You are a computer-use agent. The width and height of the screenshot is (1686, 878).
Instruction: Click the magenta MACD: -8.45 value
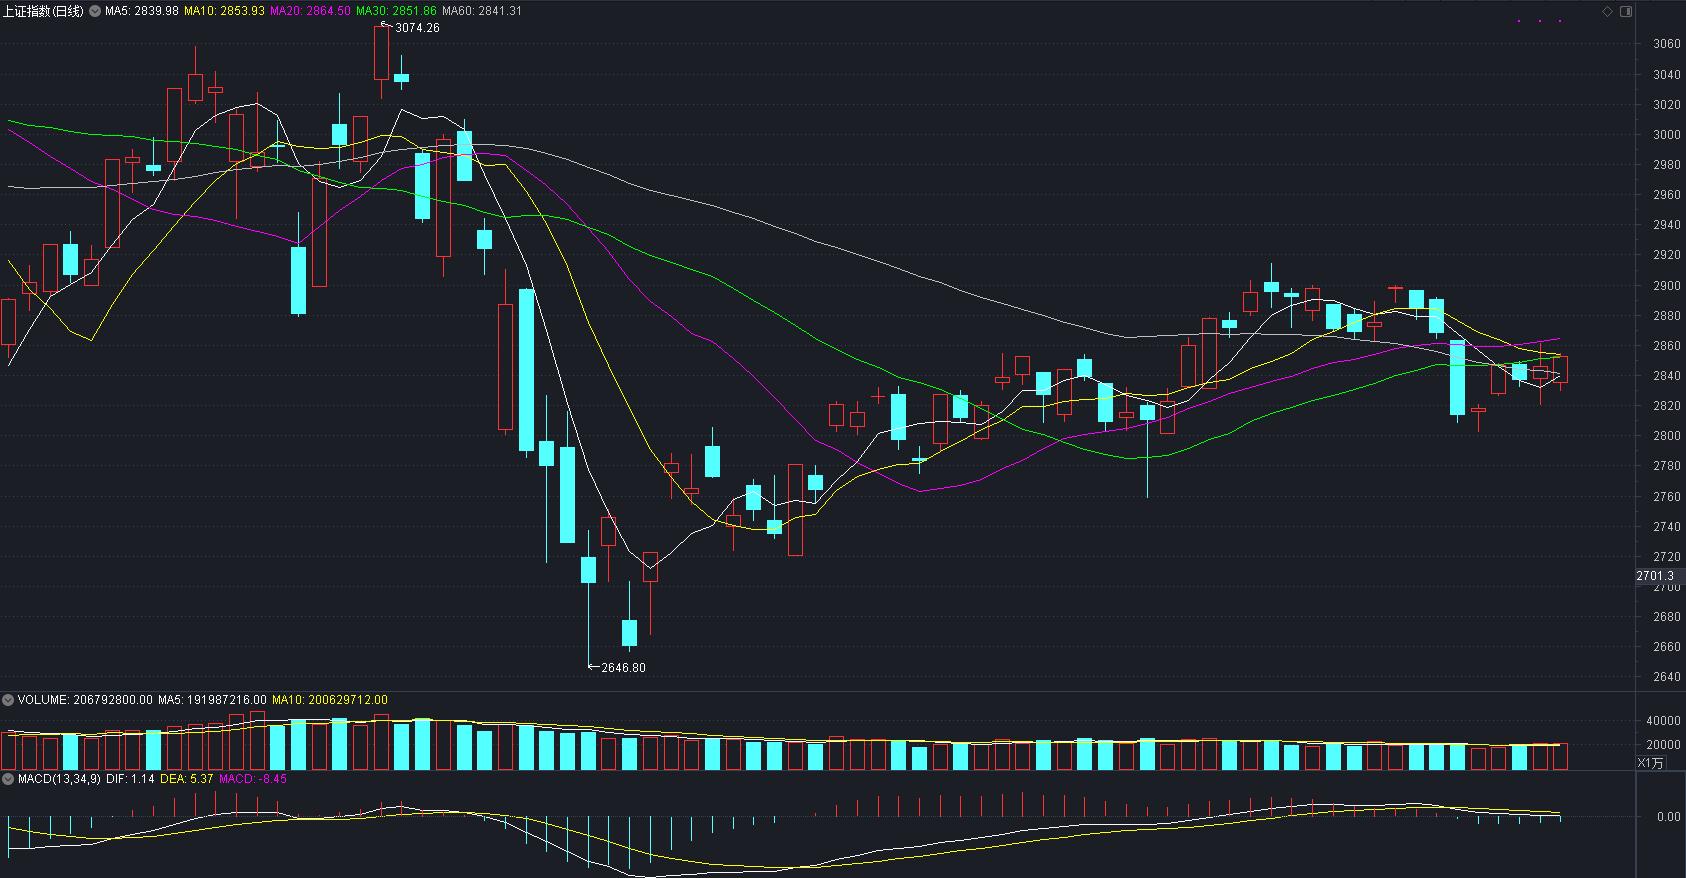253,778
